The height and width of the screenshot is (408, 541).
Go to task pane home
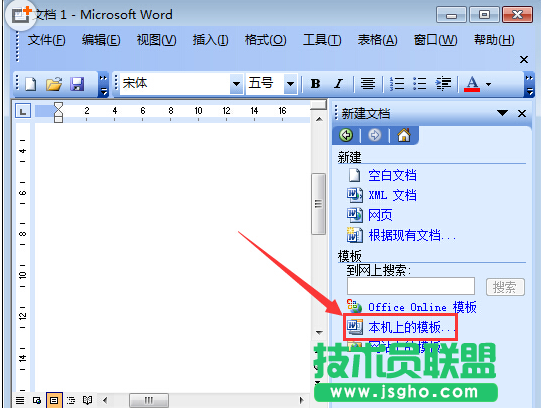[404, 135]
